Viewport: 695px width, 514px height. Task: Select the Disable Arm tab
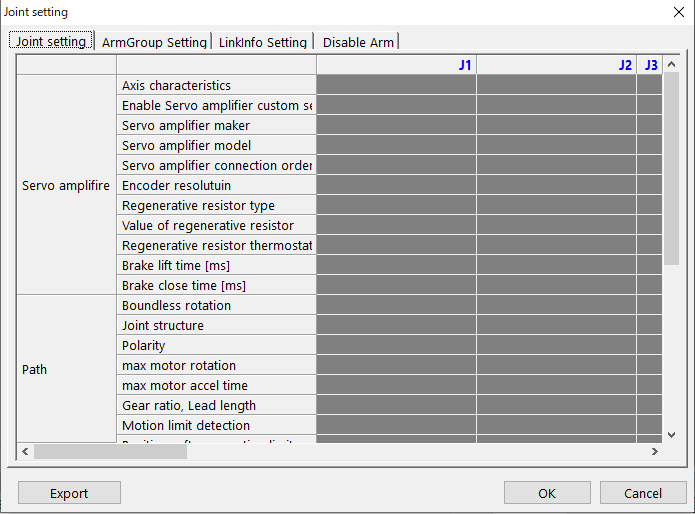(x=358, y=42)
